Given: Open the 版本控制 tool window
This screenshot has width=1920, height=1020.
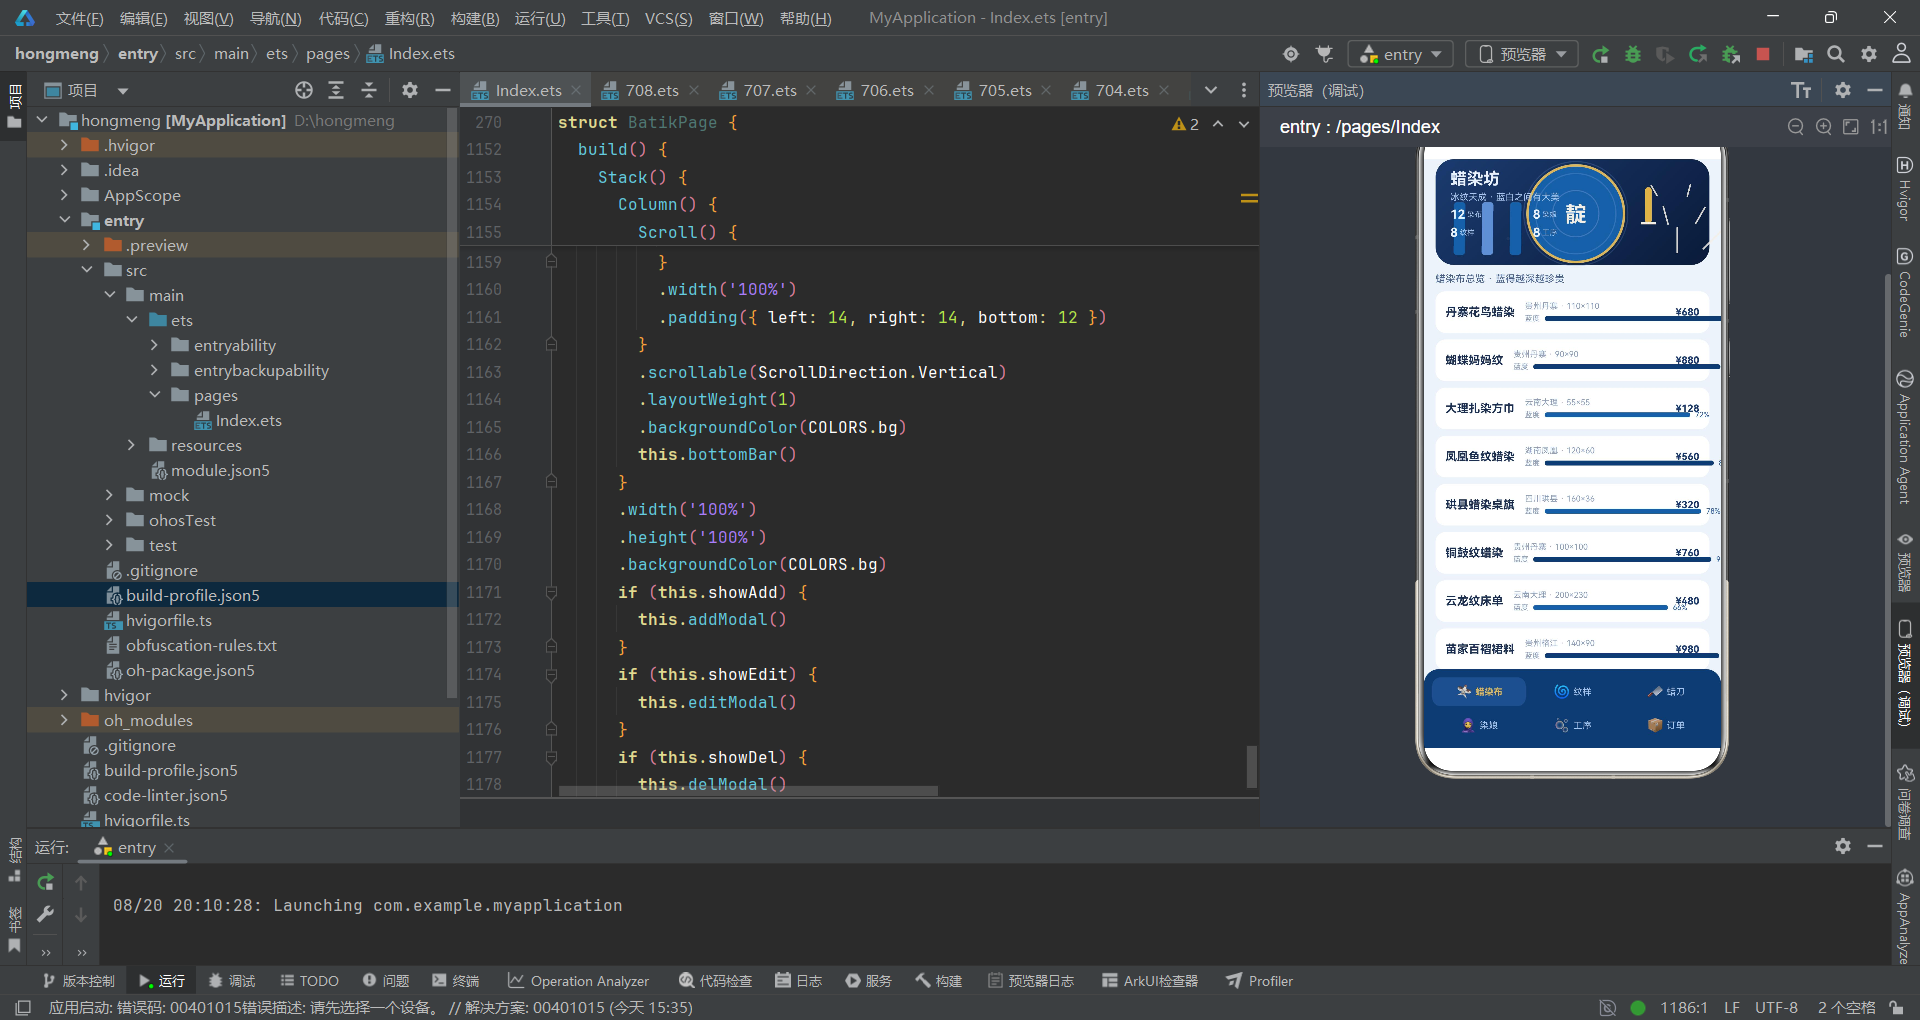Looking at the screenshot, I should [78, 981].
